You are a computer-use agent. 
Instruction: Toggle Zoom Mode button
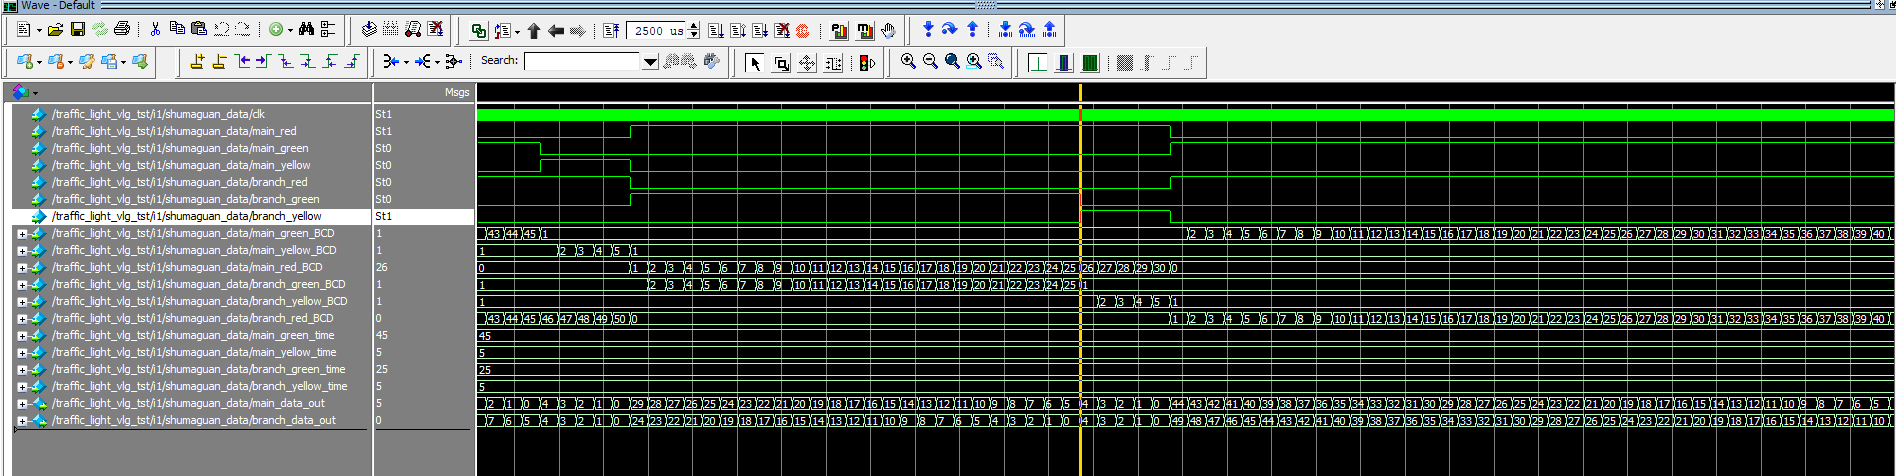point(782,63)
